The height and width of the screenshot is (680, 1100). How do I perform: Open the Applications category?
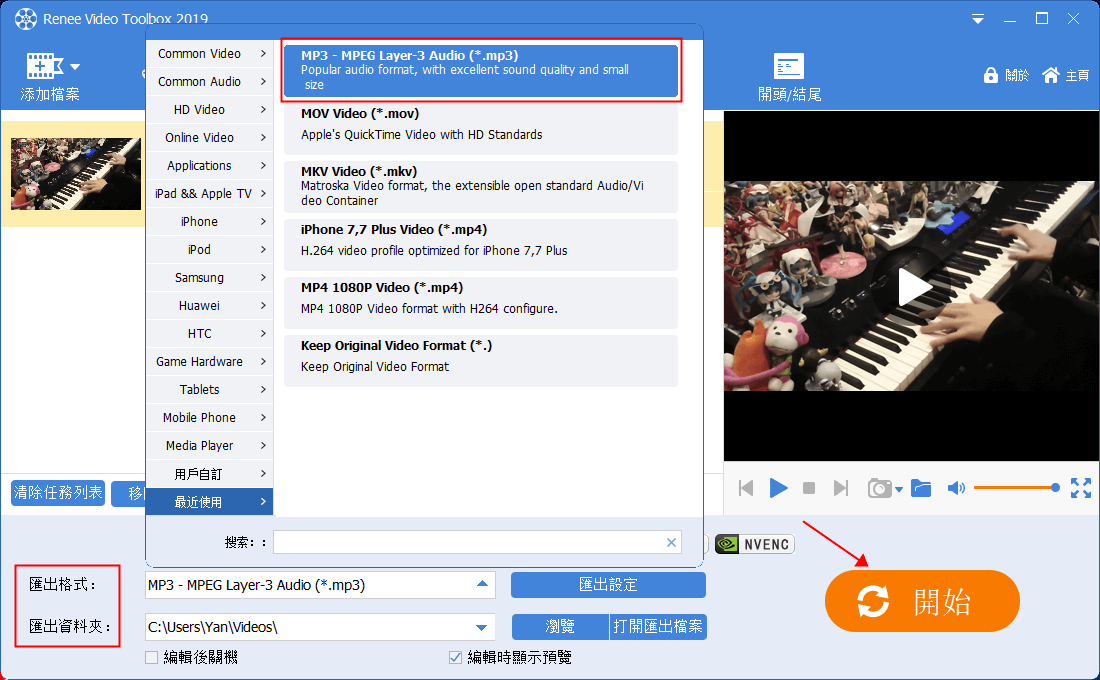(x=210, y=166)
